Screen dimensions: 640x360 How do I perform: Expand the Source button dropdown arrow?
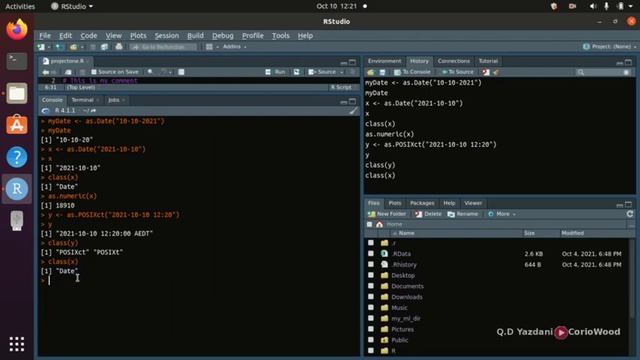[342, 72]
